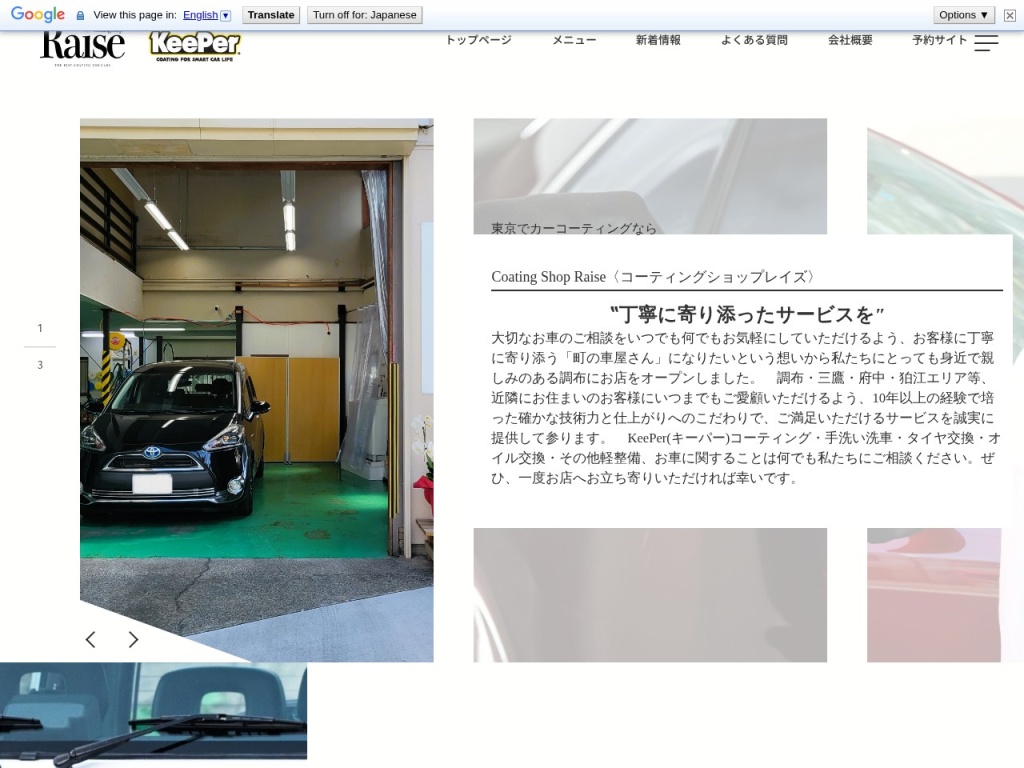Screen dimensions: 1024x768
Task: Click the Raise logo
Action: 82,47
